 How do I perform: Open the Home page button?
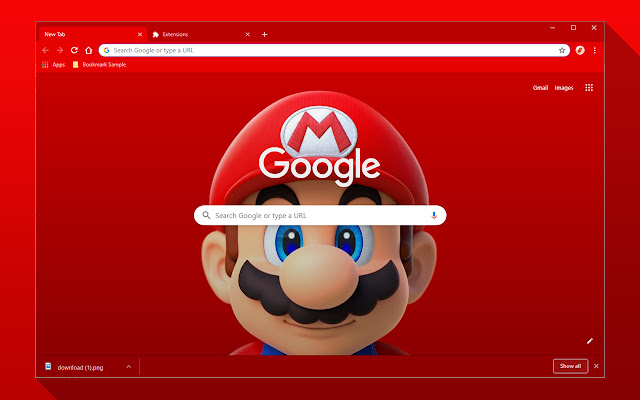point(89,50)
